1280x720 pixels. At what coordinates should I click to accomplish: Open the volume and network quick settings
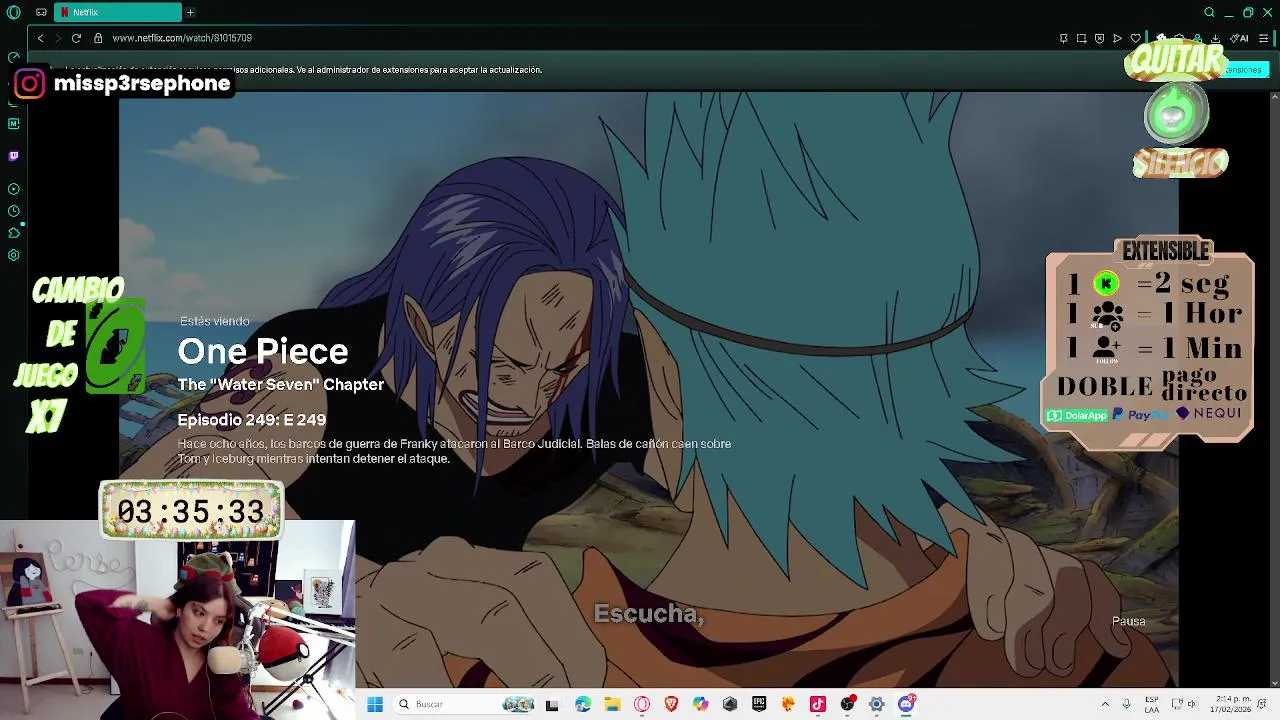[1187, 704]
